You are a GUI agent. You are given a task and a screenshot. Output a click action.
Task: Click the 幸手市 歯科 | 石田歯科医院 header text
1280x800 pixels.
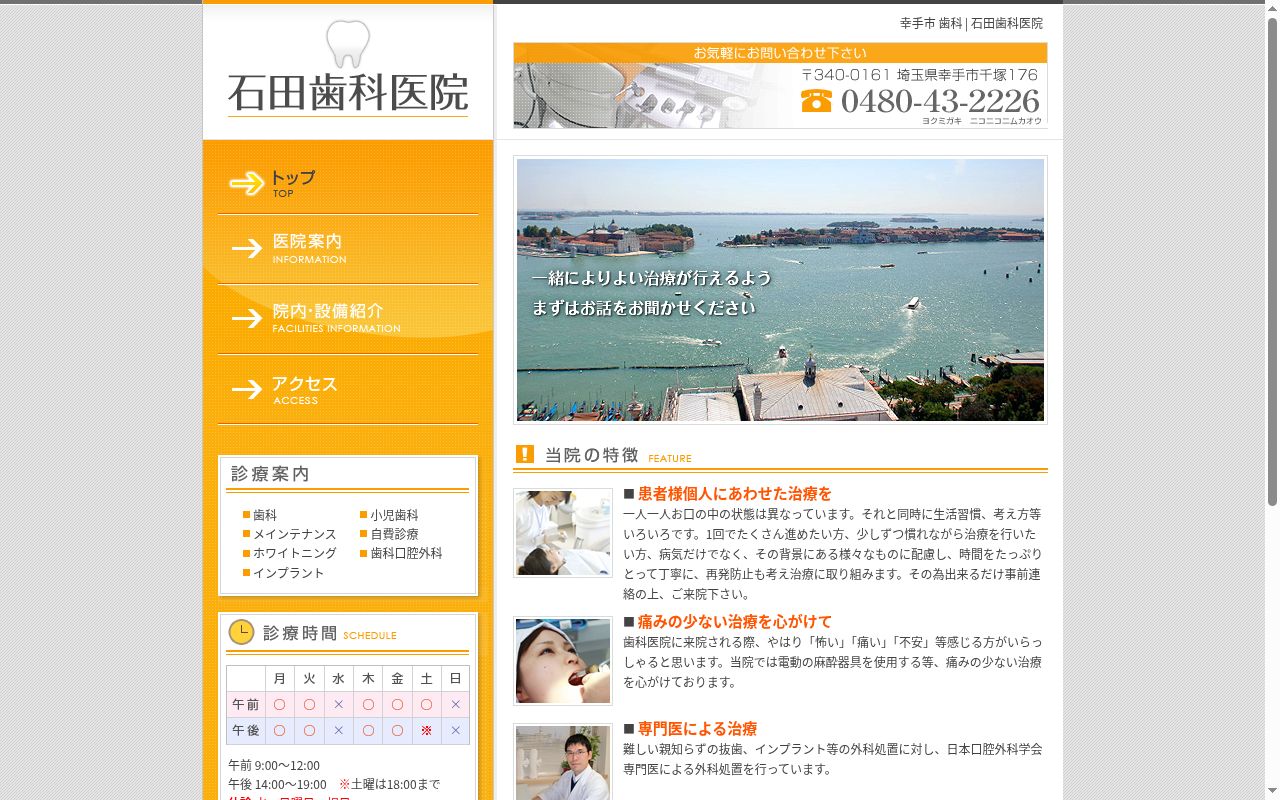click(971, 23)
